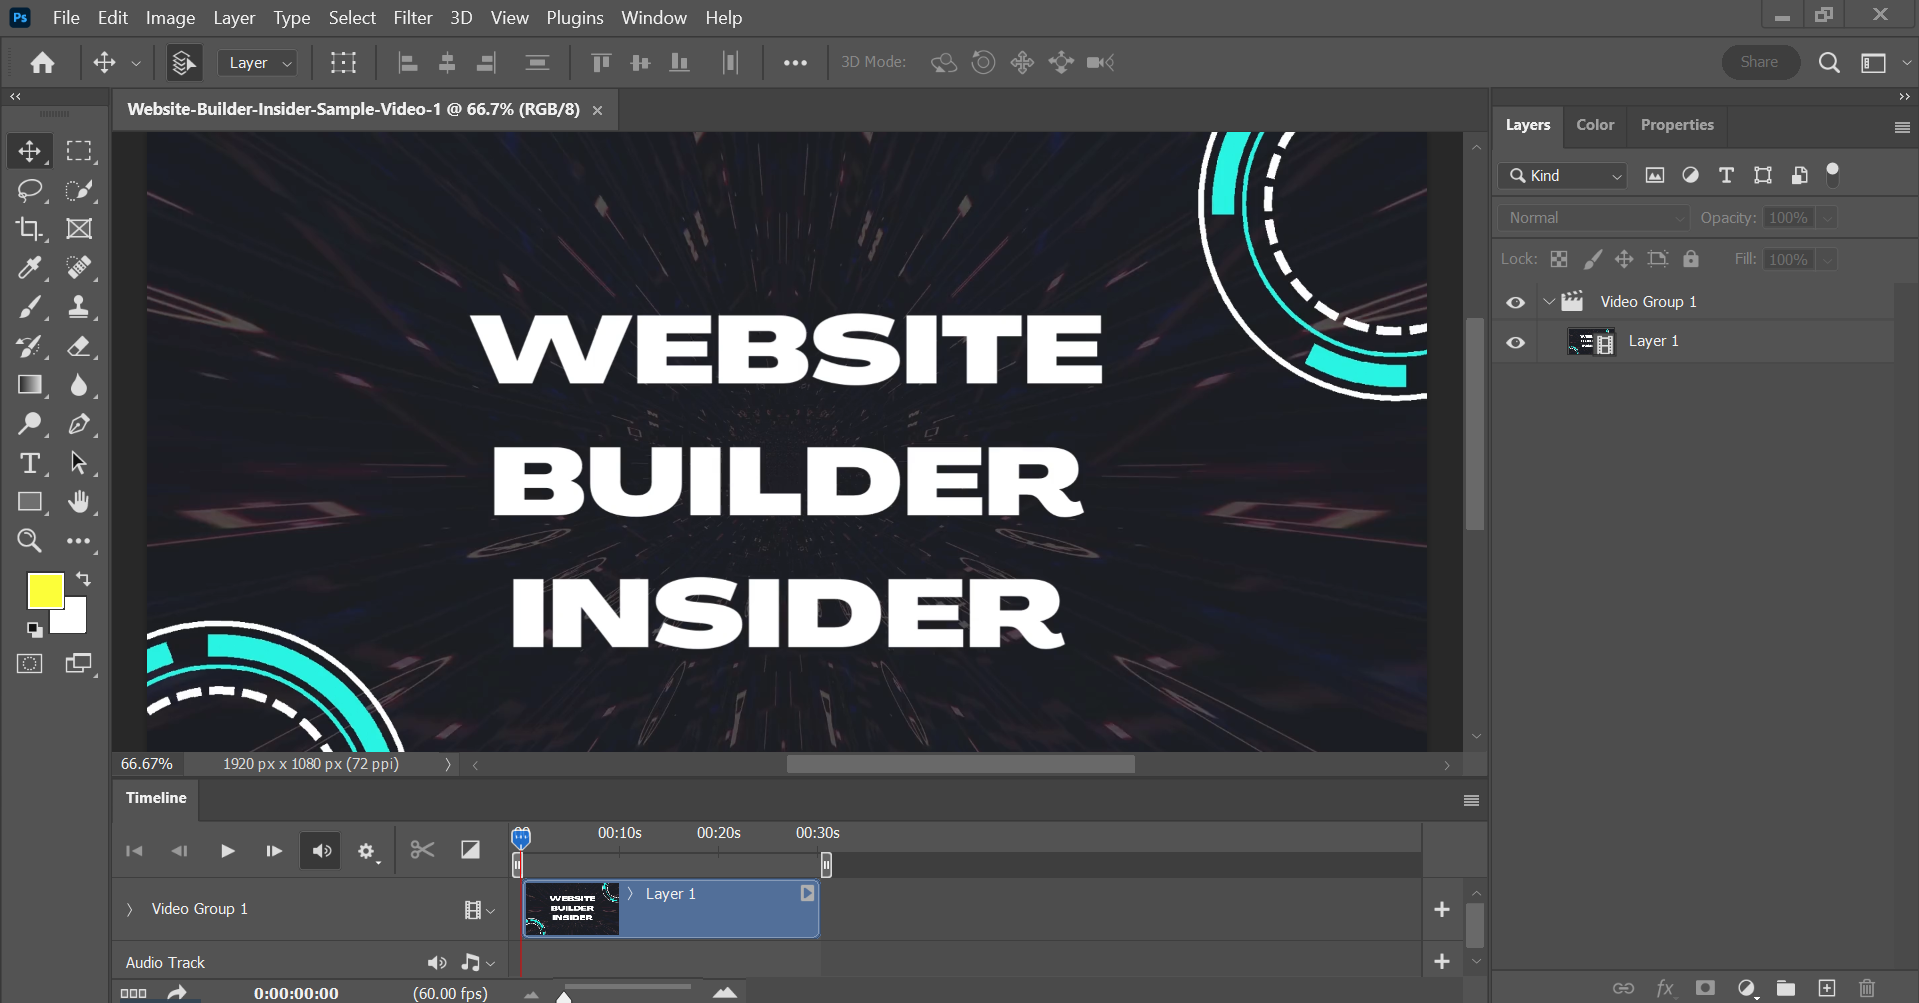Select the Eyedropper tool

point(29,268)
